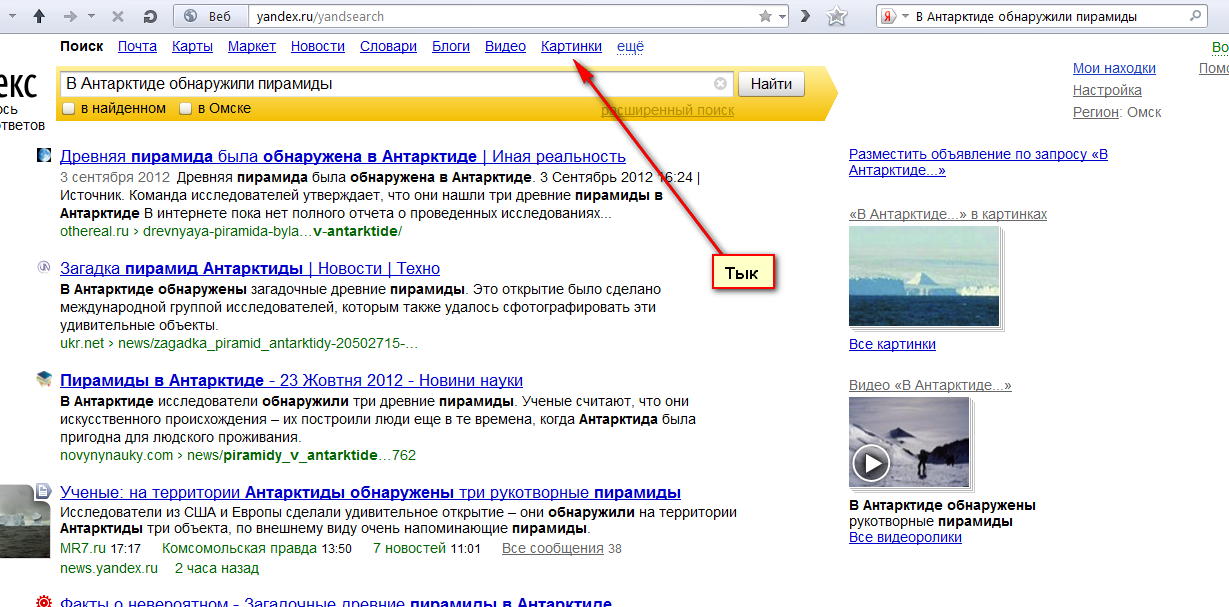
Task: Open result Древняя пирамида была обнаружена в Антарктиде
Action: (x=343, y=156)
